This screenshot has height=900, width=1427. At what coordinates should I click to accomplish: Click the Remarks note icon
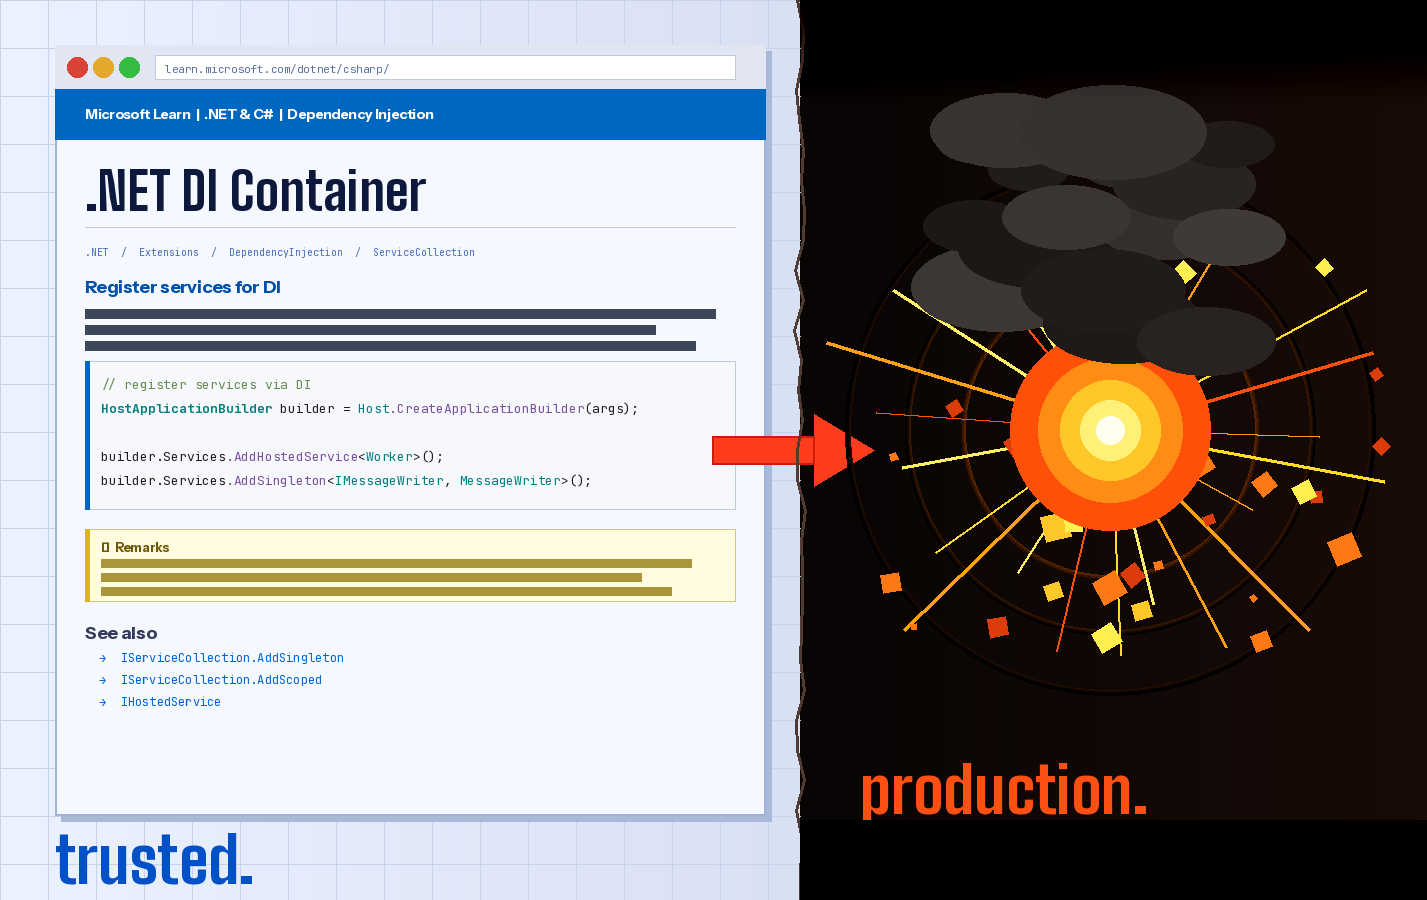click(x=105, y=548)
